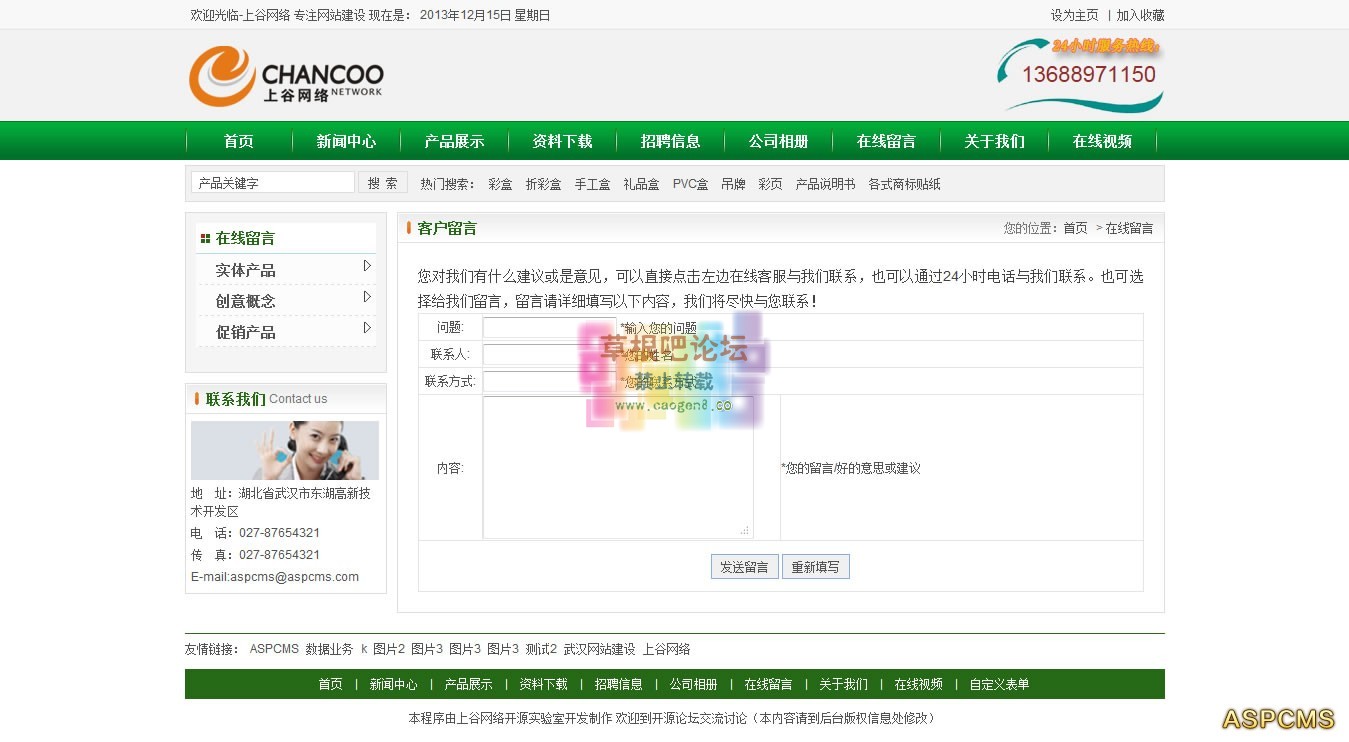Select the 内容 message textarea
This screenshot has height=742, width=1349.
[x=617, y=467]
